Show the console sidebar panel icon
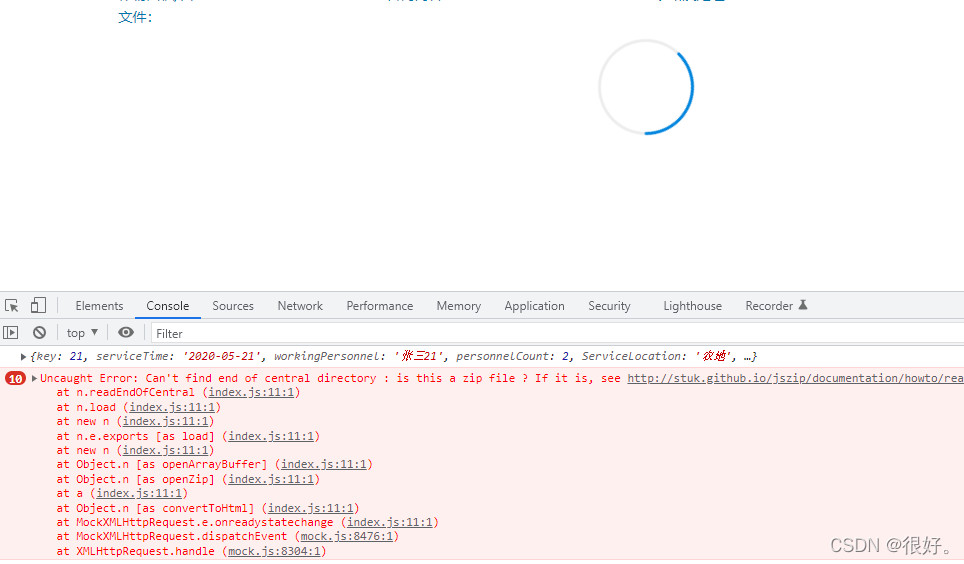The image size is (964, 564). click(11, 333)
